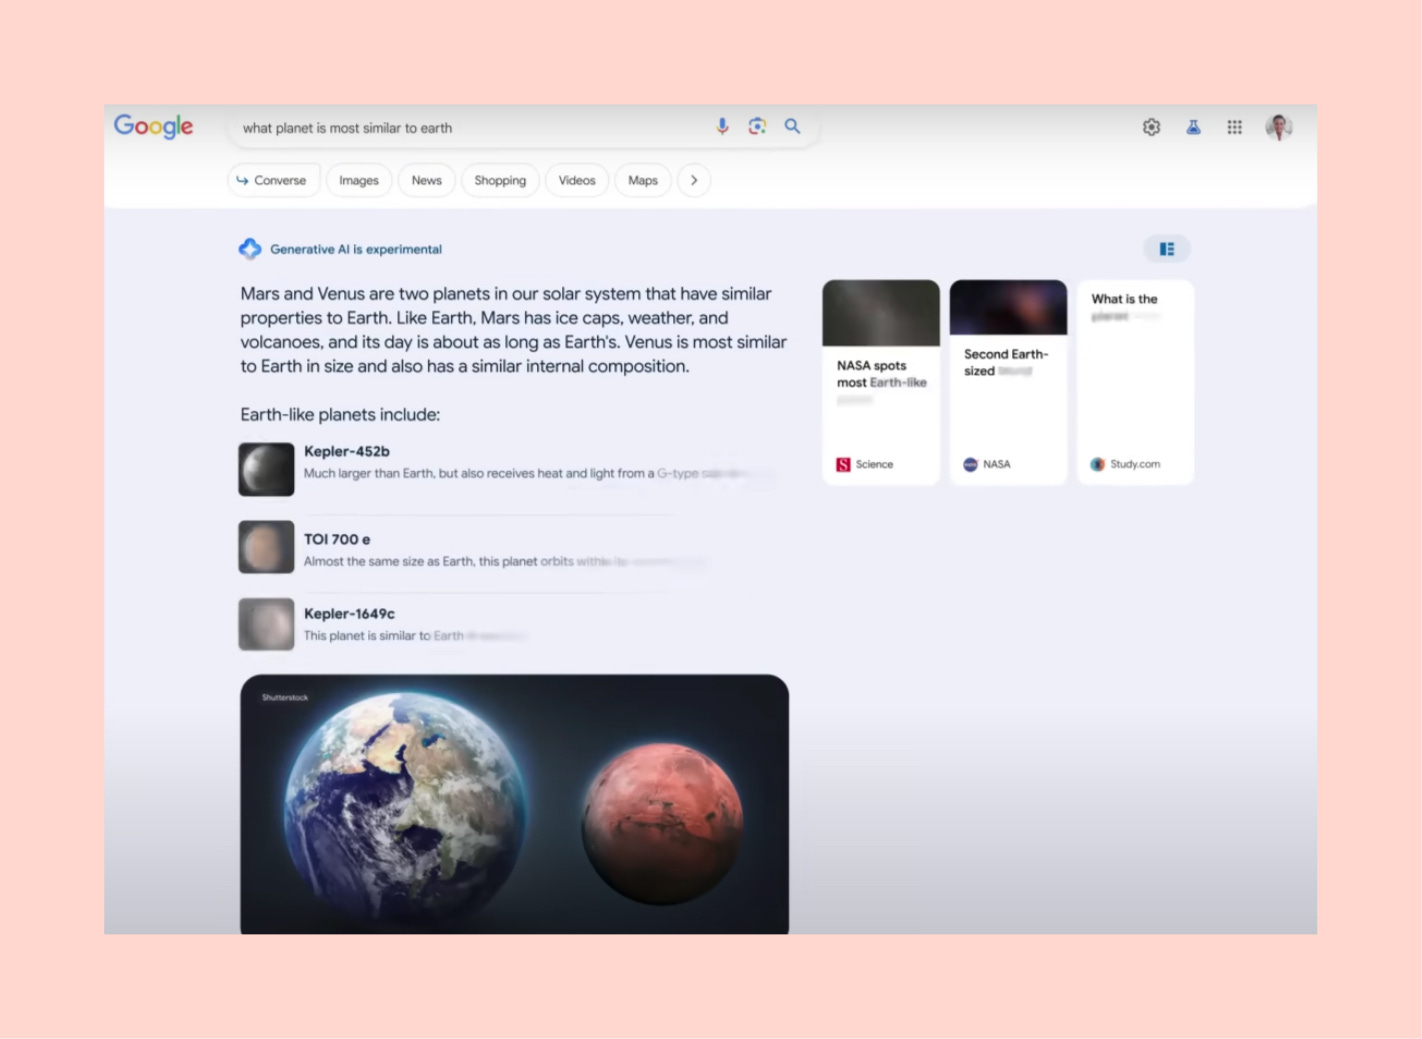Open the Kepler-452b entry

click(508, 469)
